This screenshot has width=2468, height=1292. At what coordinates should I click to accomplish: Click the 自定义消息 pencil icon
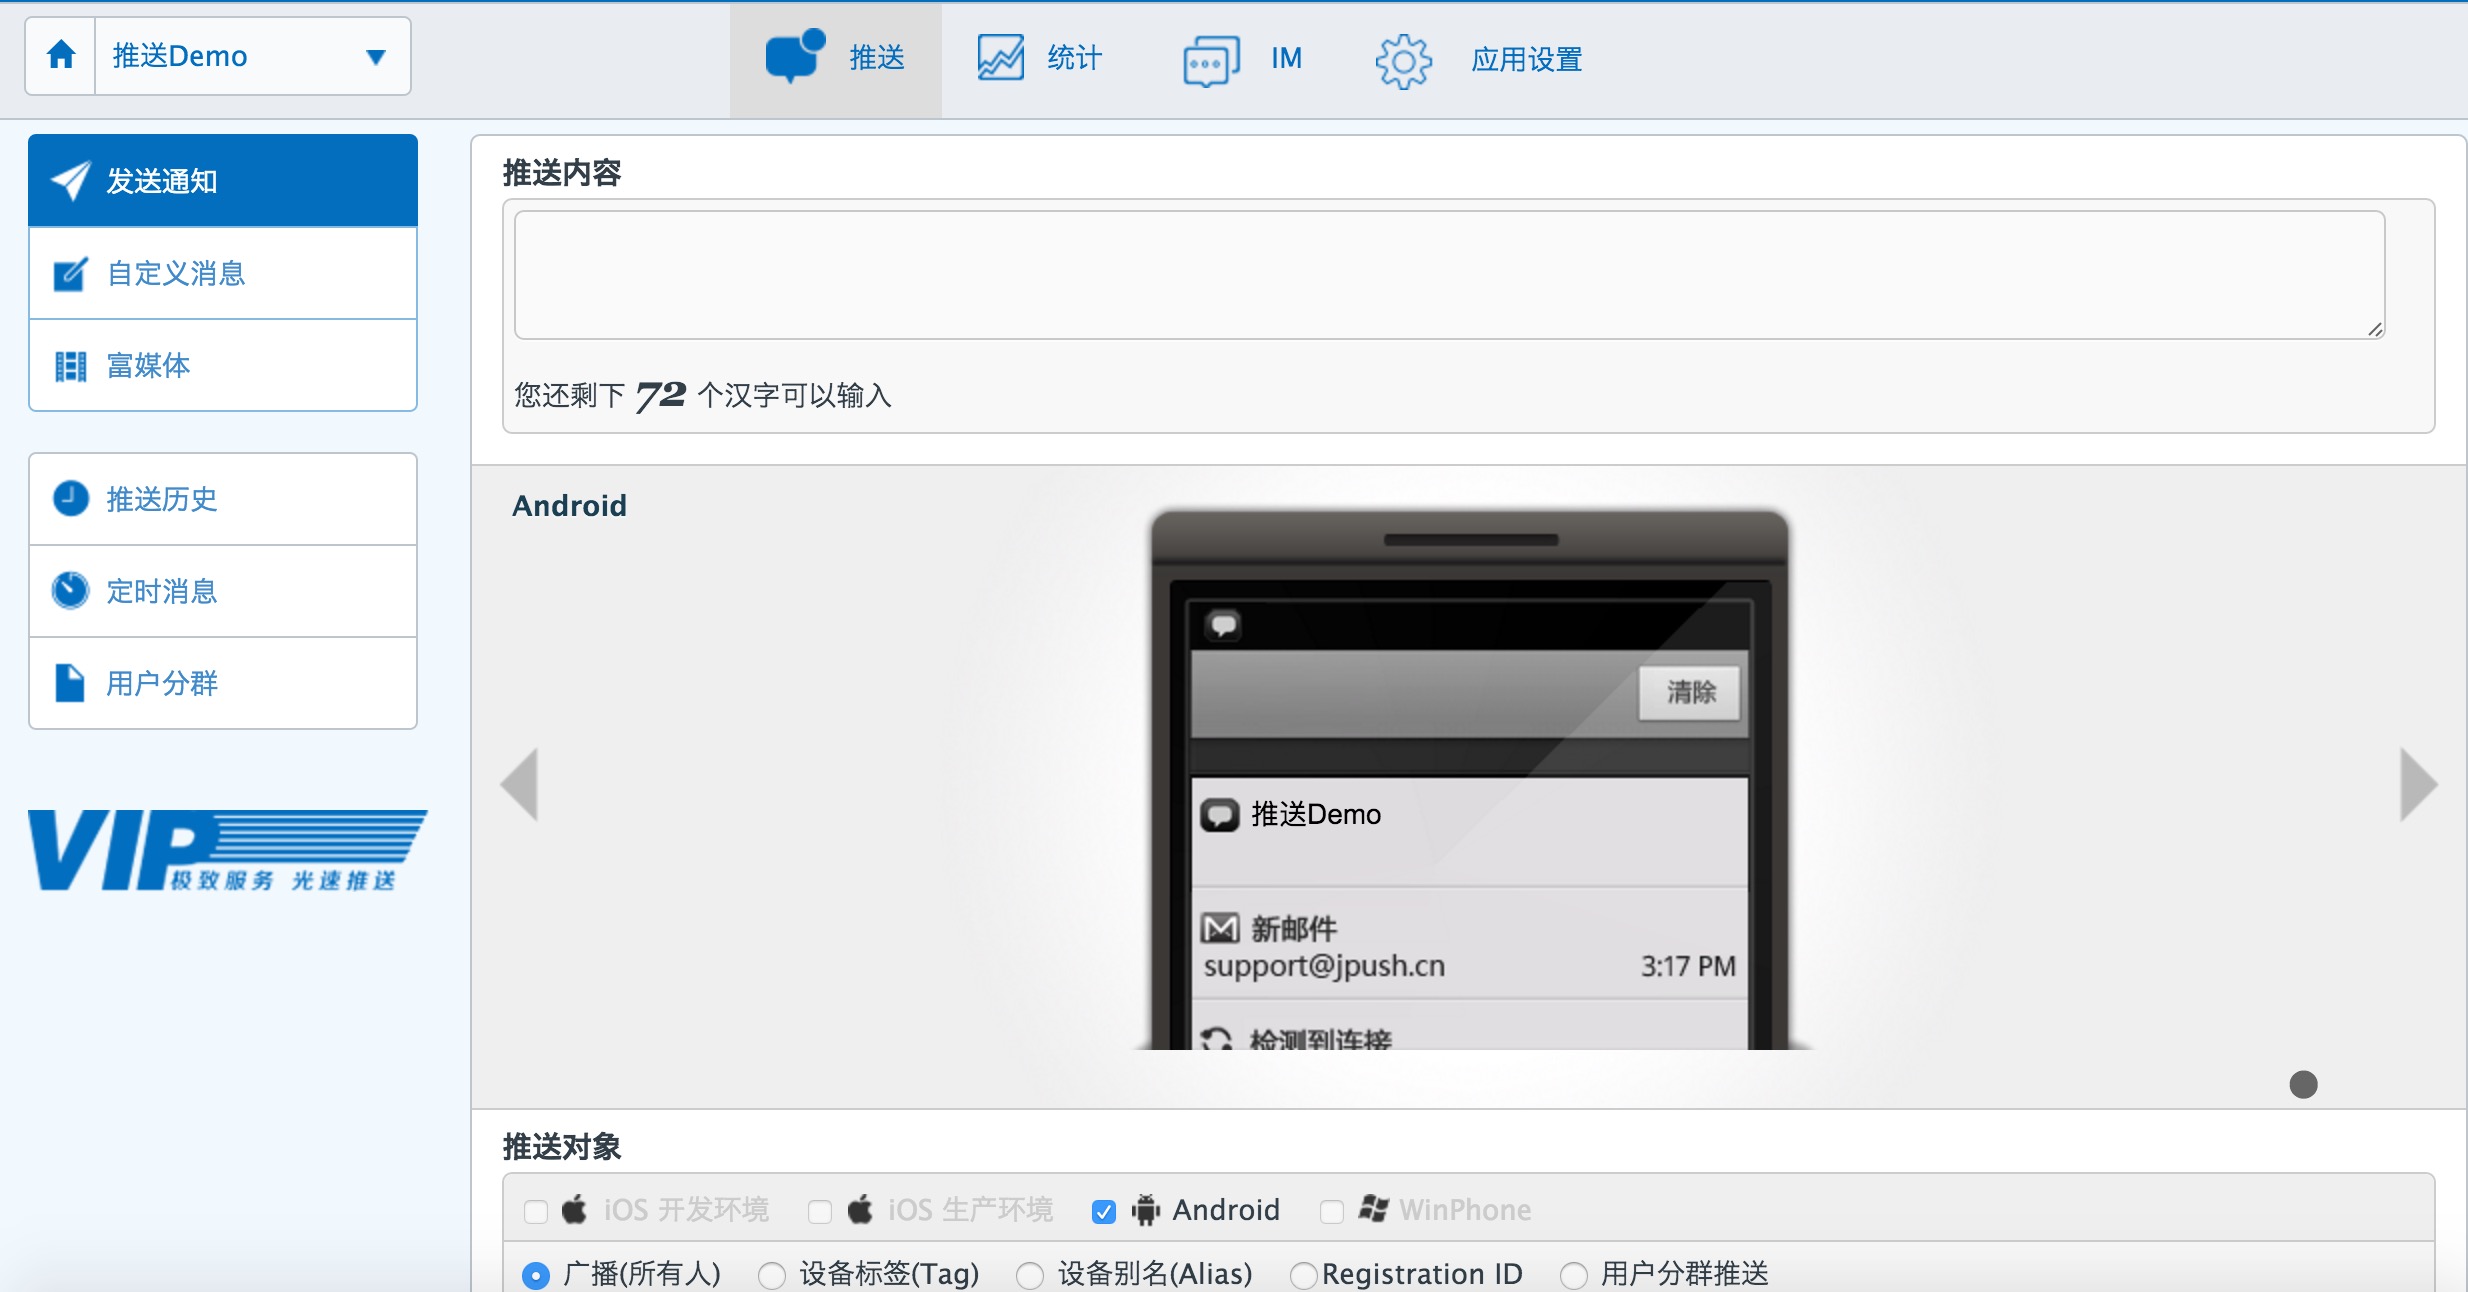point(70,274)
